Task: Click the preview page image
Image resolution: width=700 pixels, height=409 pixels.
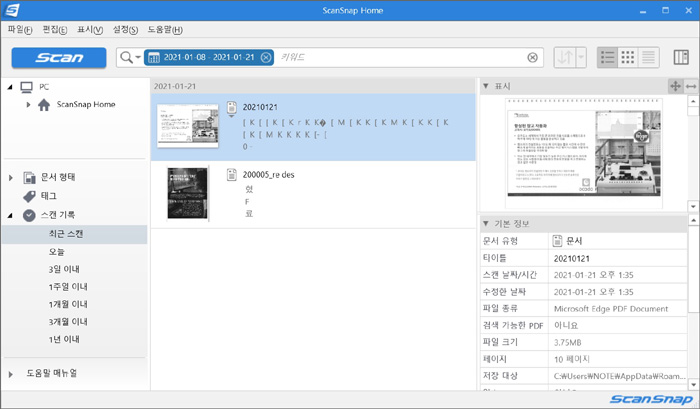Action: click(x=584, y=153)
